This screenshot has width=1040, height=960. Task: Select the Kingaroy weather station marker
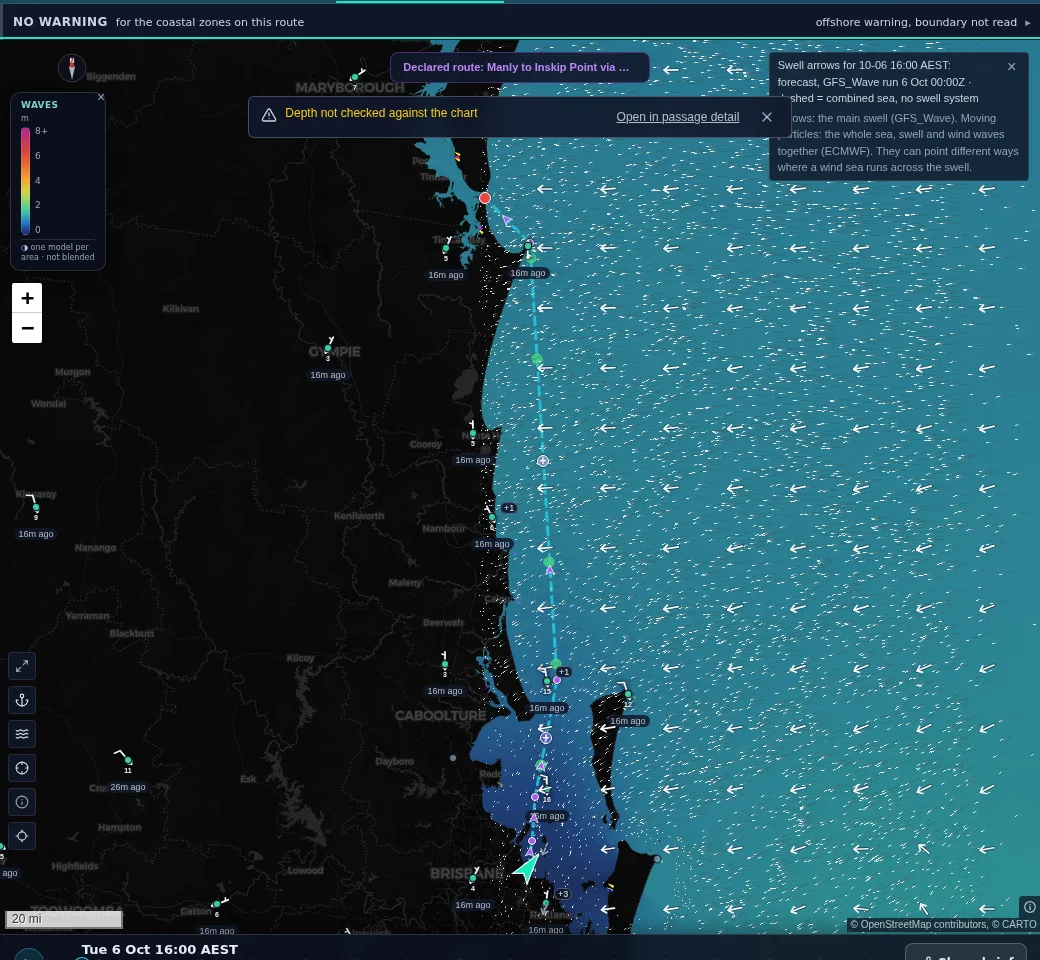tap(36, 508)
